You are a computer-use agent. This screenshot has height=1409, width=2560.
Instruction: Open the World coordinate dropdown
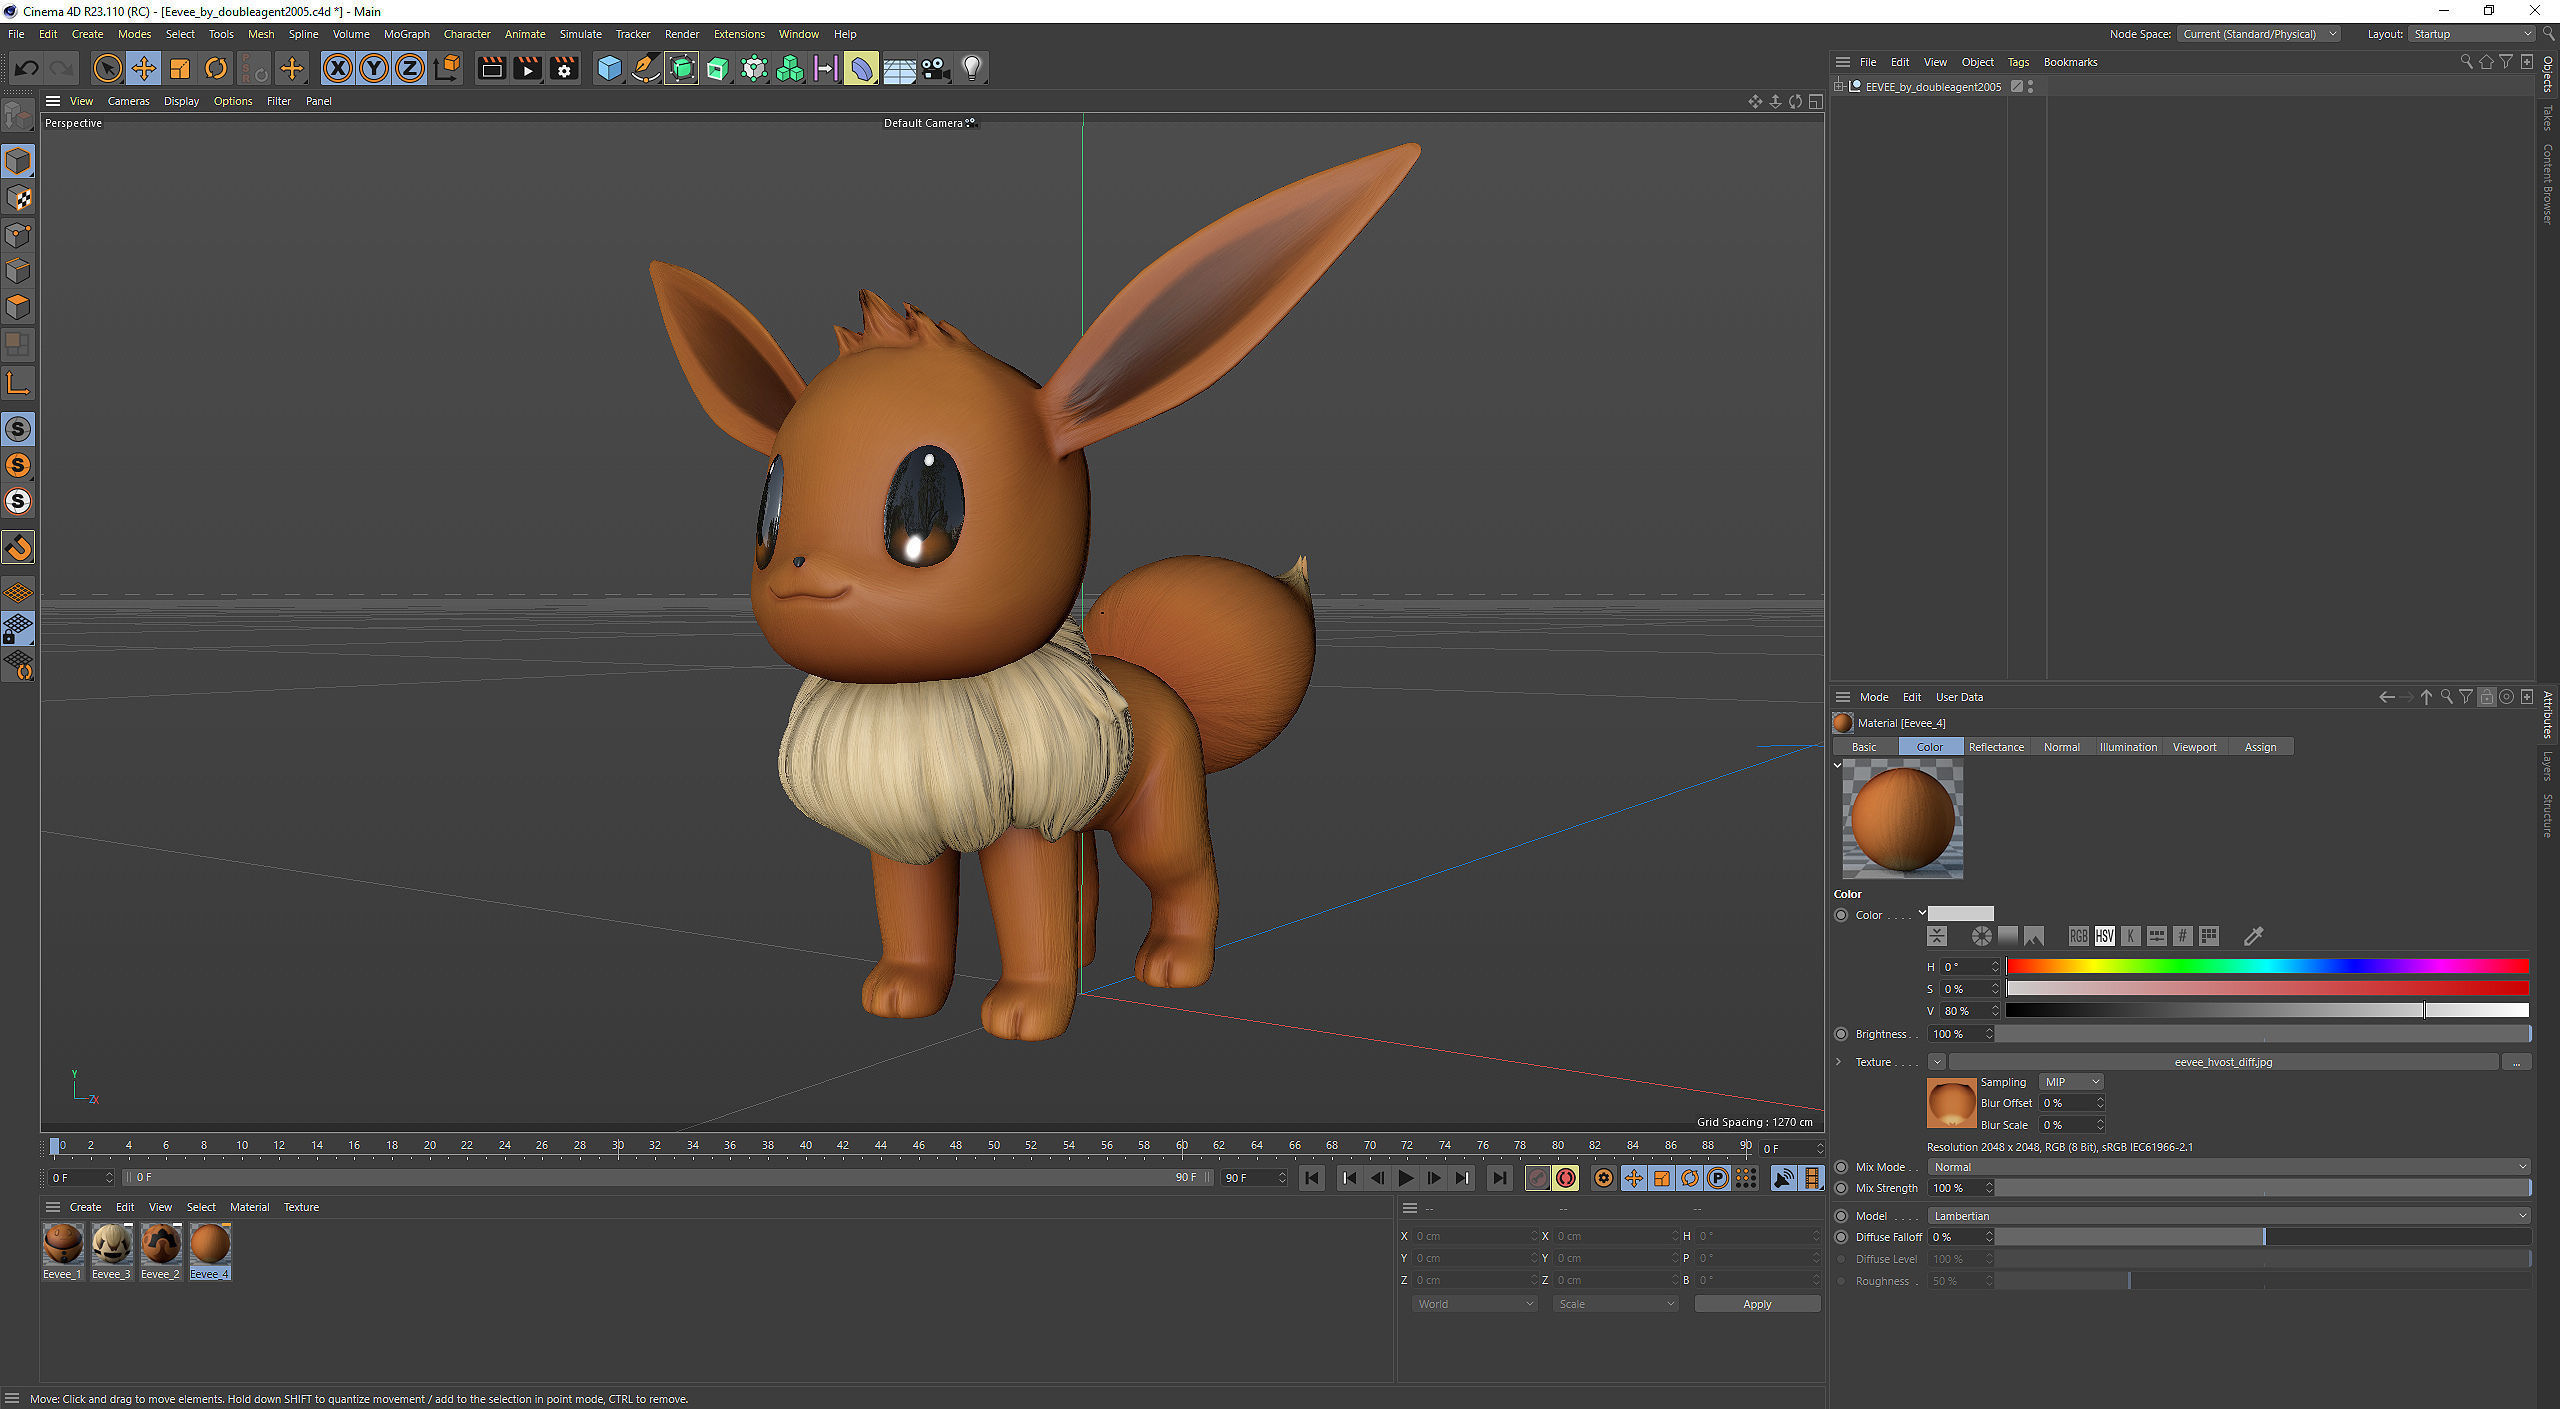[x=1474, y=1304]
